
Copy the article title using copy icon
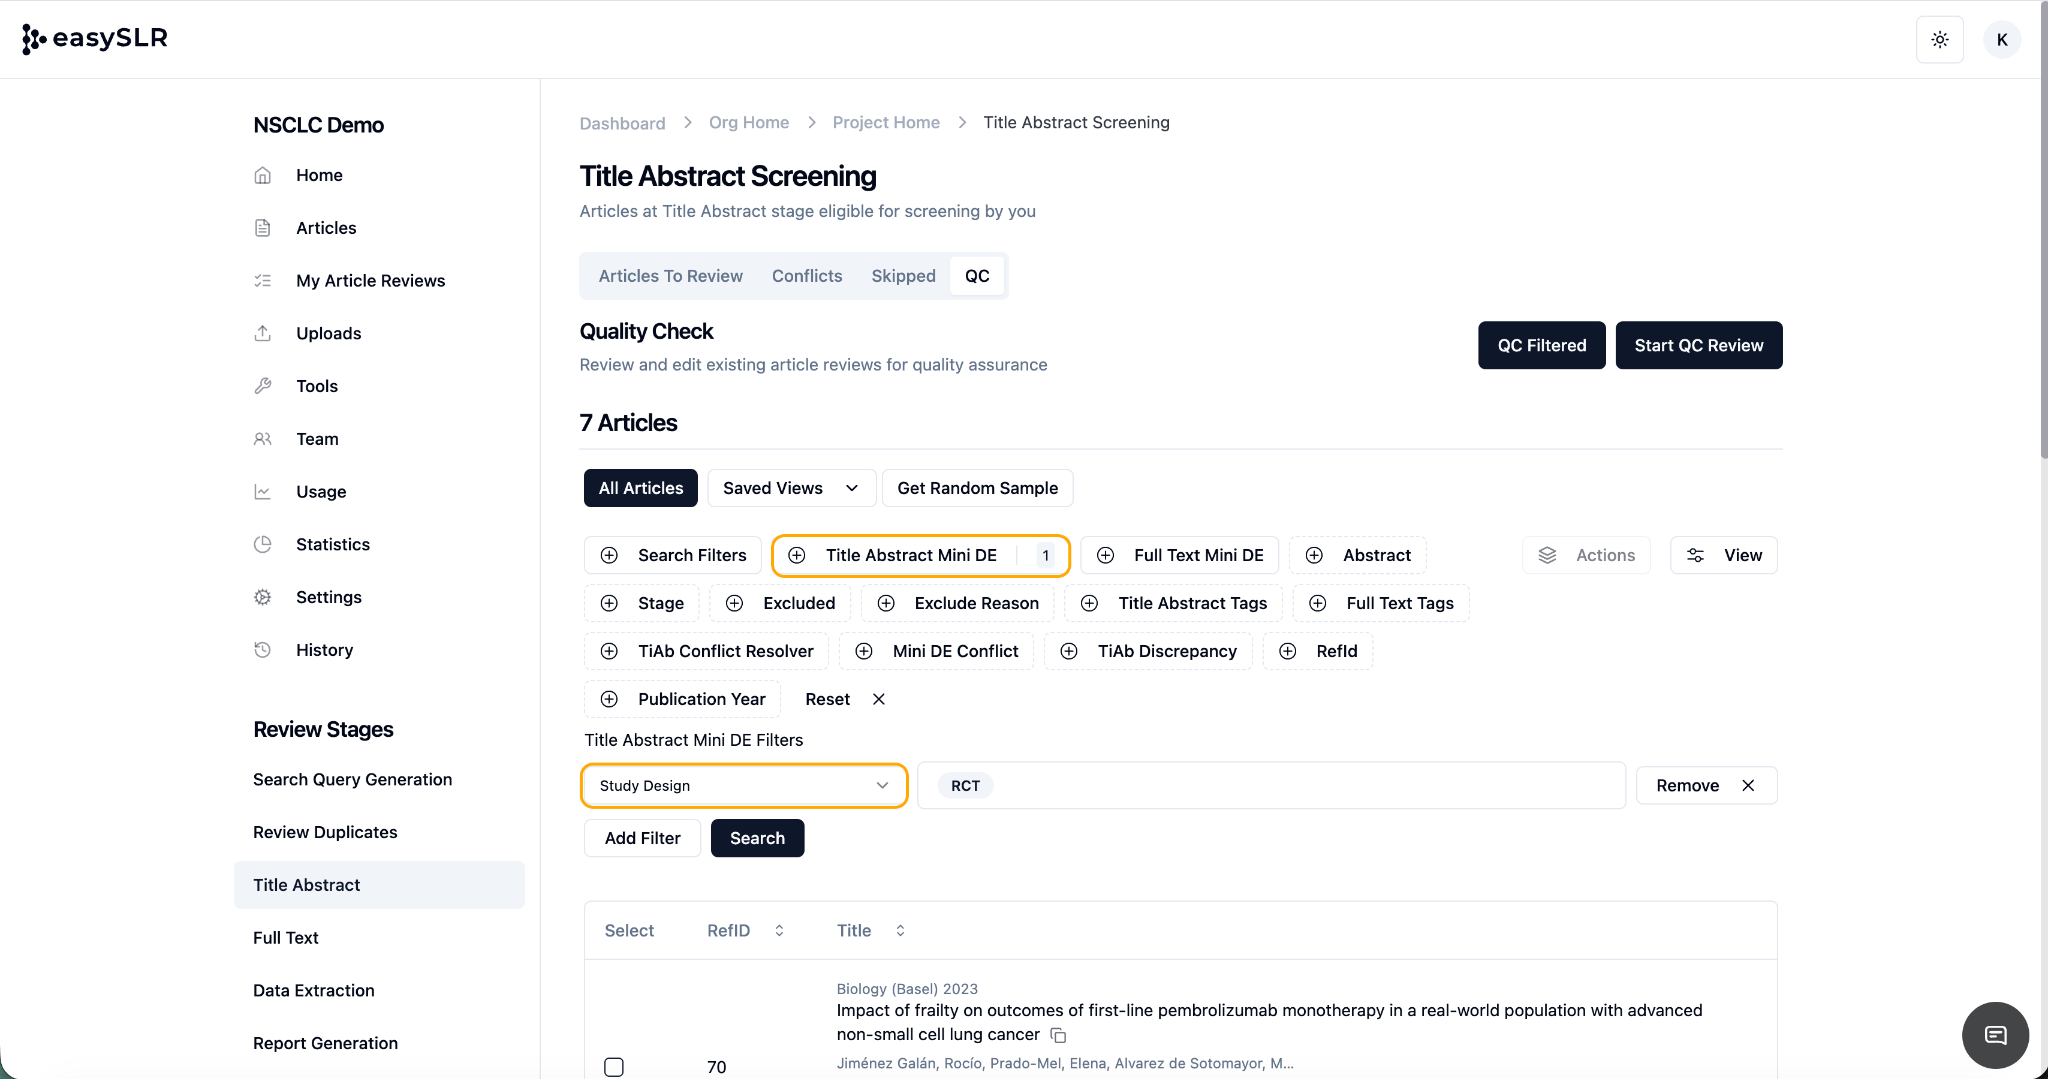point(1058,1036)
